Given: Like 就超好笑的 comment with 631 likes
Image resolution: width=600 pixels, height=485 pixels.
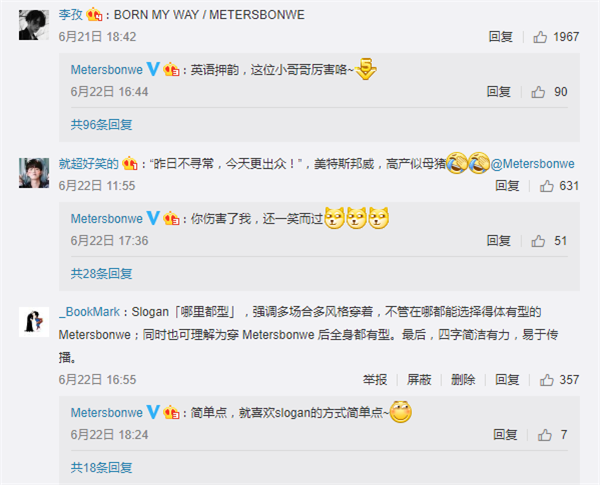Looking at the screenshot, I should (546, 186).
